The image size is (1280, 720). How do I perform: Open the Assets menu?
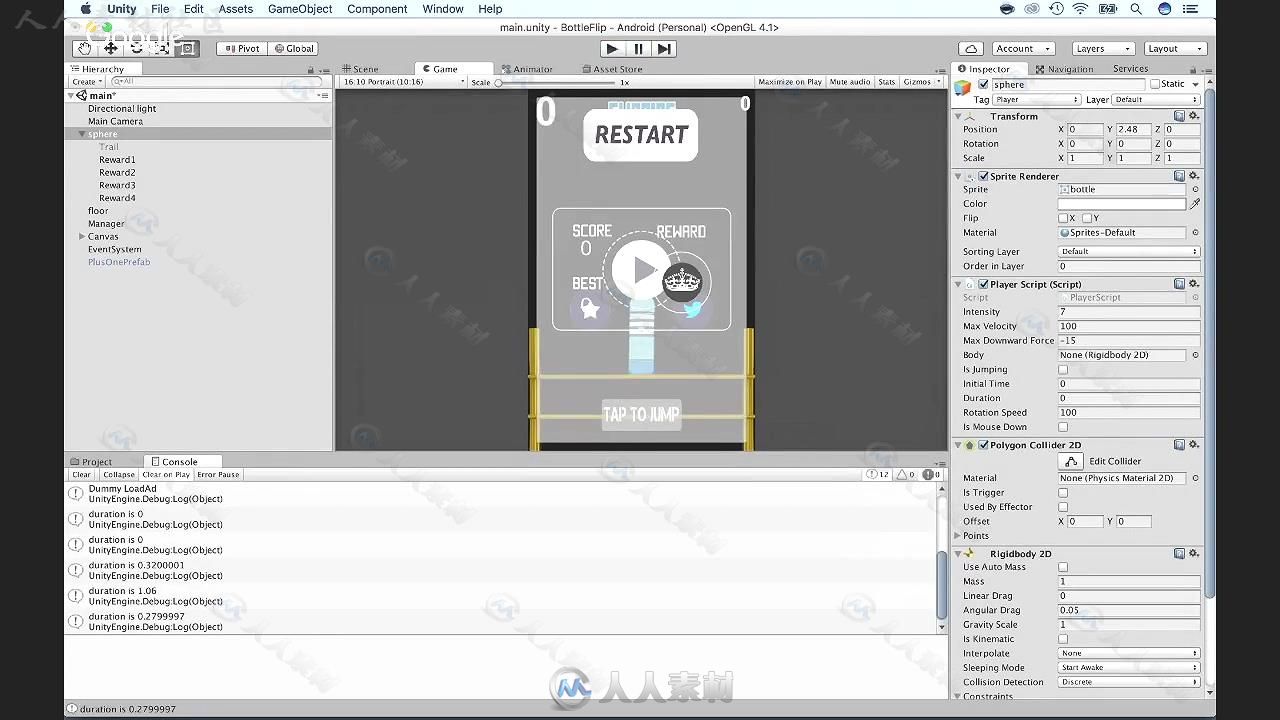236,9
